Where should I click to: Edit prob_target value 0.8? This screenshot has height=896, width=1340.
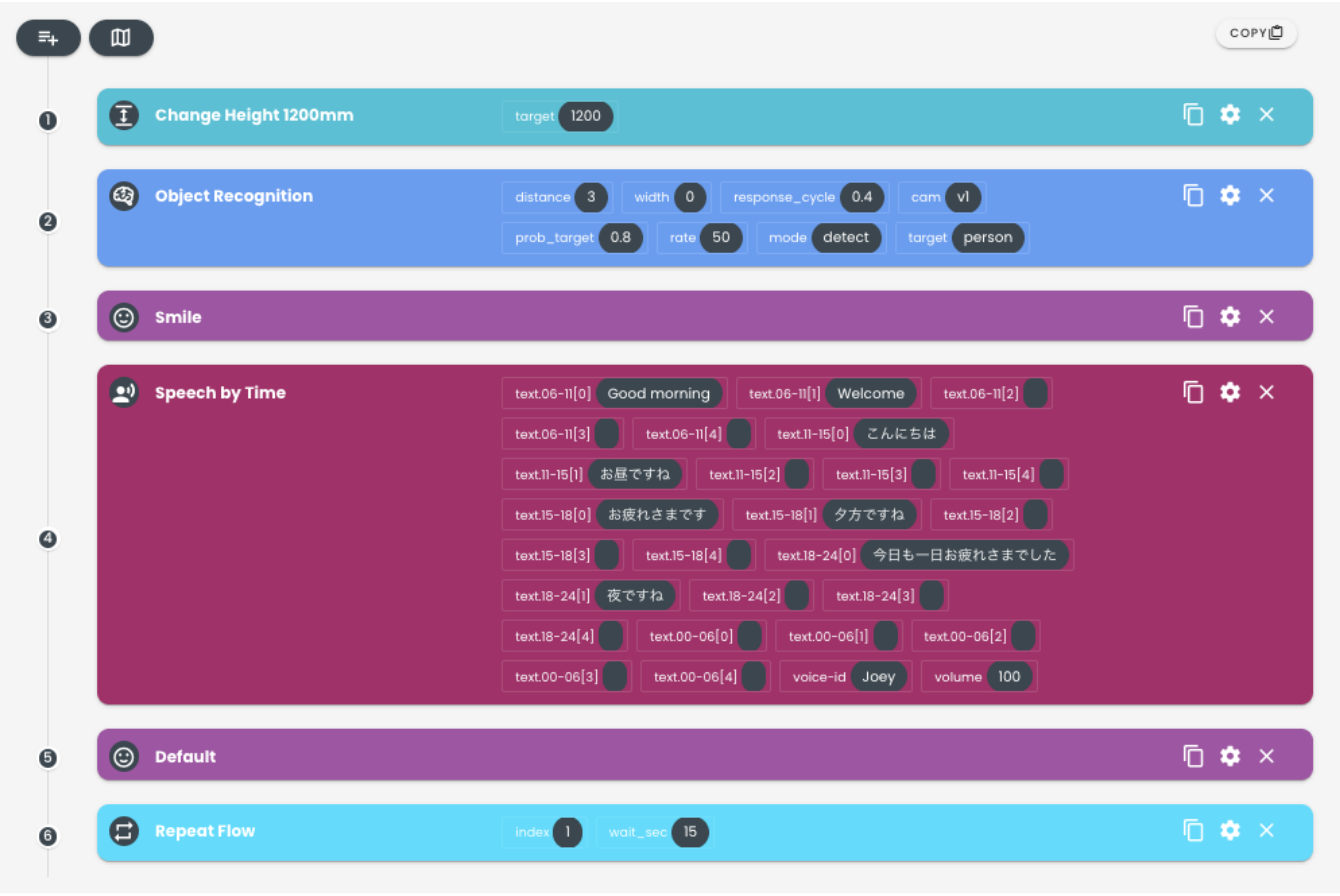[x=621, y=238]
